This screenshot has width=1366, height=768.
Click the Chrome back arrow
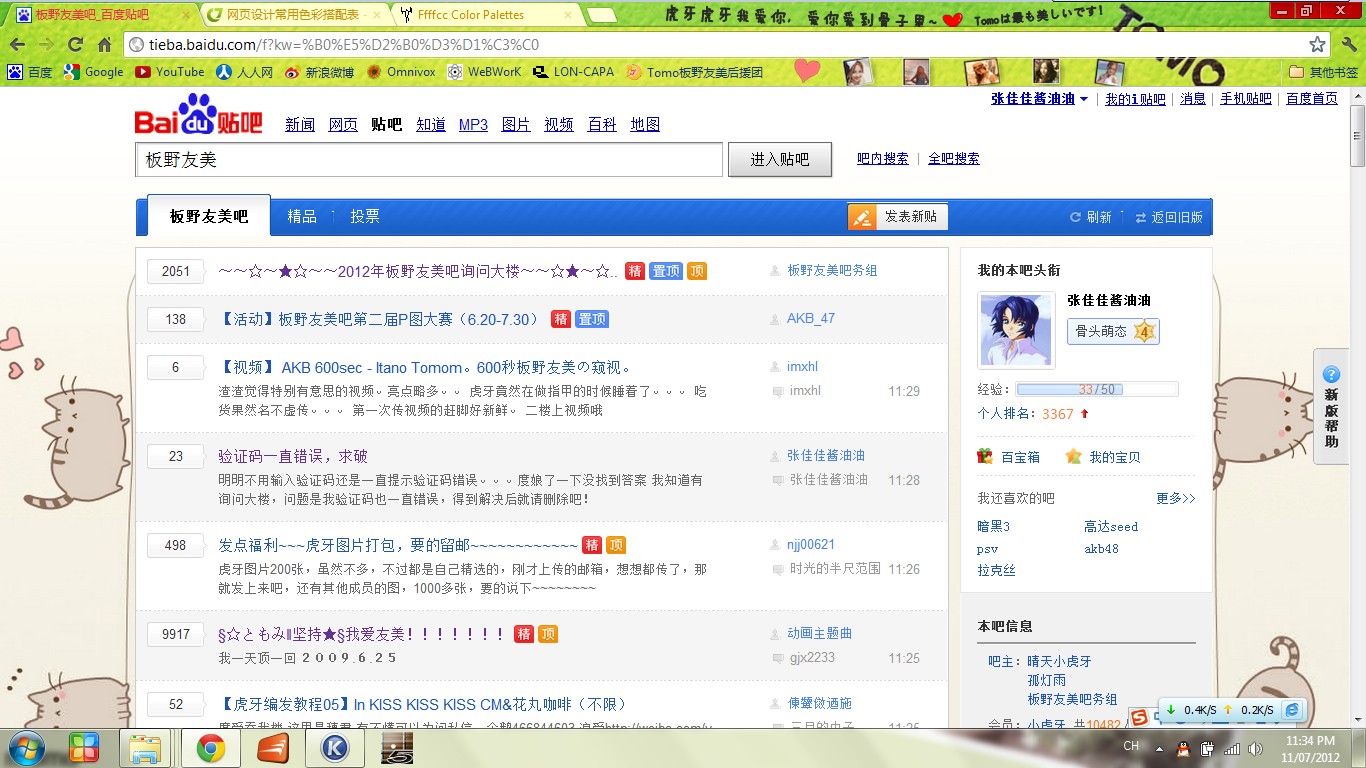point(18,45)
